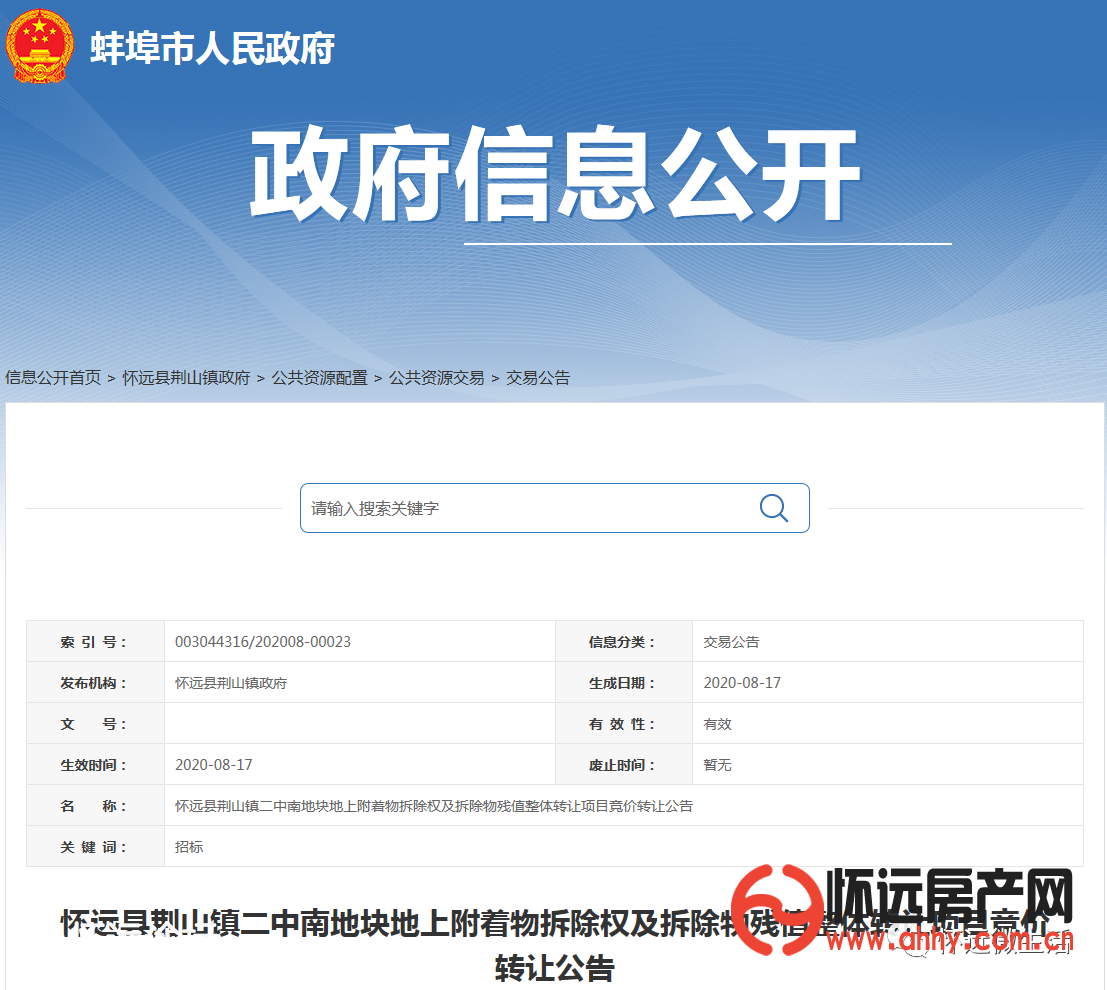Go to 信息公开首页 in the breadcrumb
Screen dimensions: 1107x990
[53, 378]
